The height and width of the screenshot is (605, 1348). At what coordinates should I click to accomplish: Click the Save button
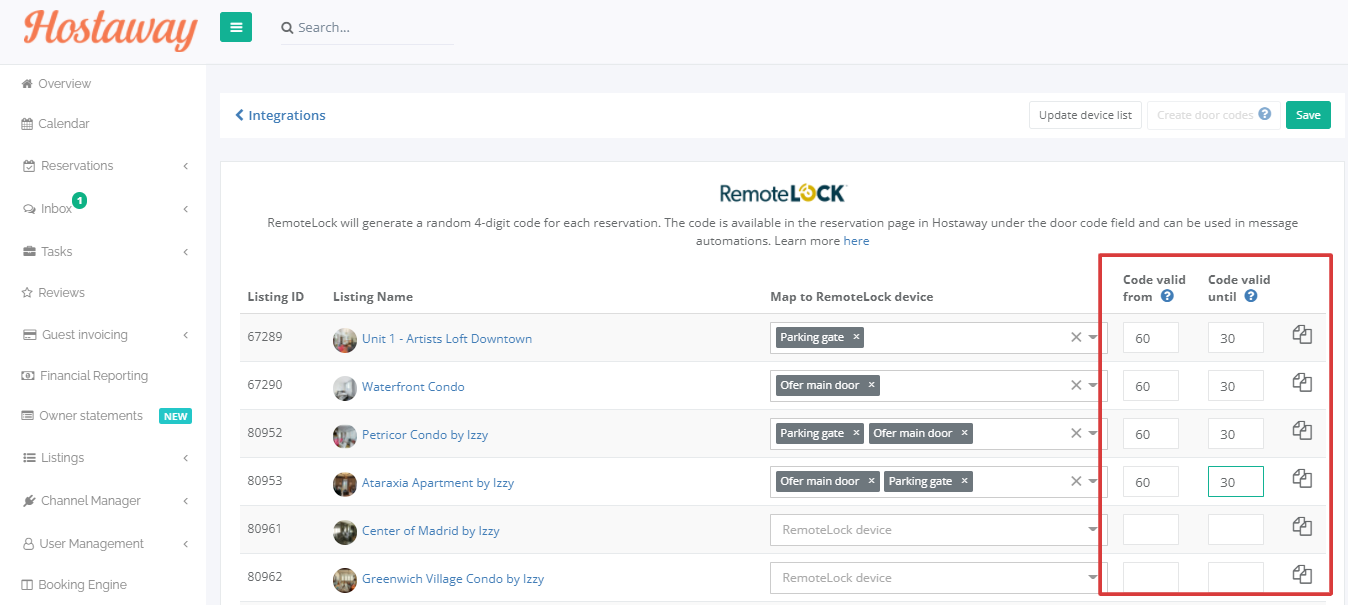click(x=1308, y=115)
